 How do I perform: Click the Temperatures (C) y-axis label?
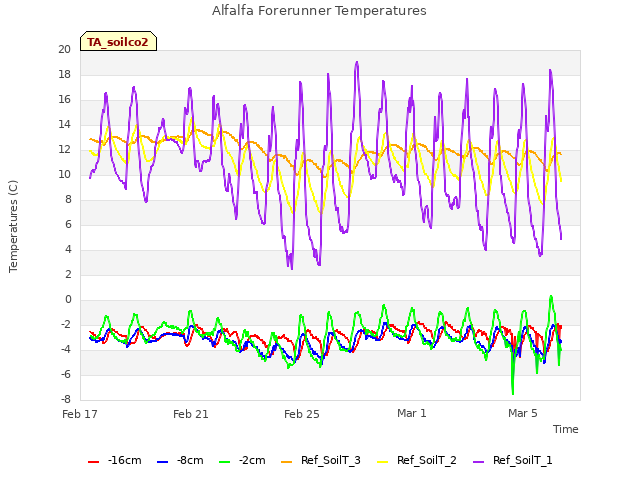click(13, 226)
